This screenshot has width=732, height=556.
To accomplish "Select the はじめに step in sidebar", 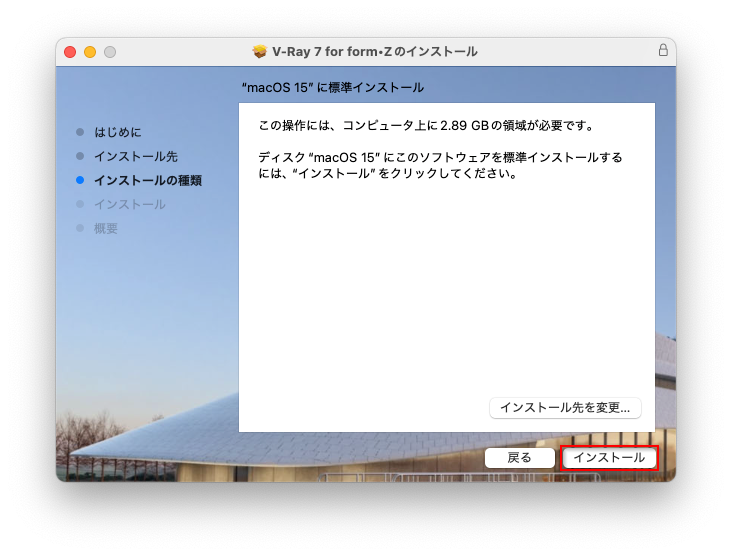I will (x=118, y=132).
